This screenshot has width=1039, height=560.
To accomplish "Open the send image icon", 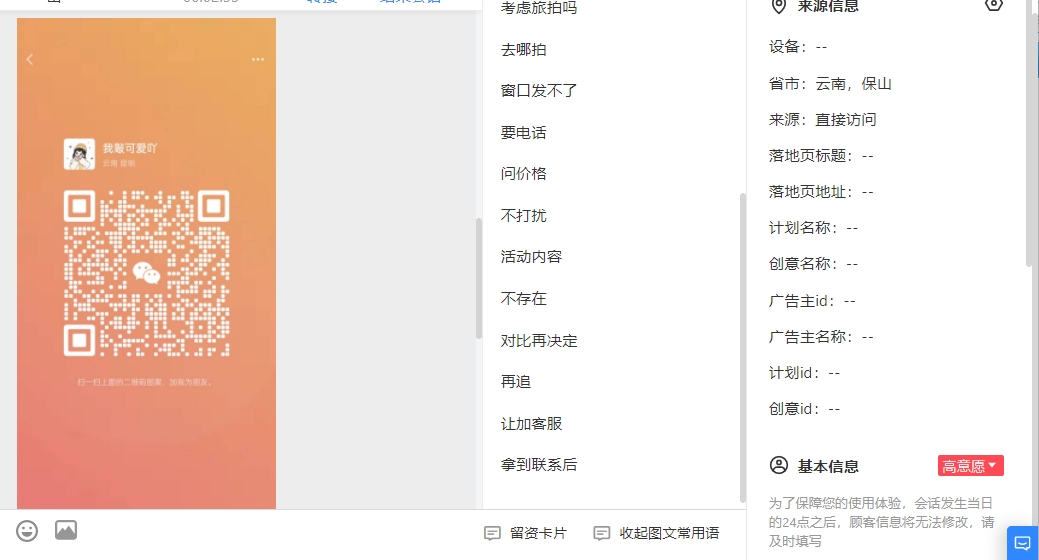I will click(x=66, y=530).
